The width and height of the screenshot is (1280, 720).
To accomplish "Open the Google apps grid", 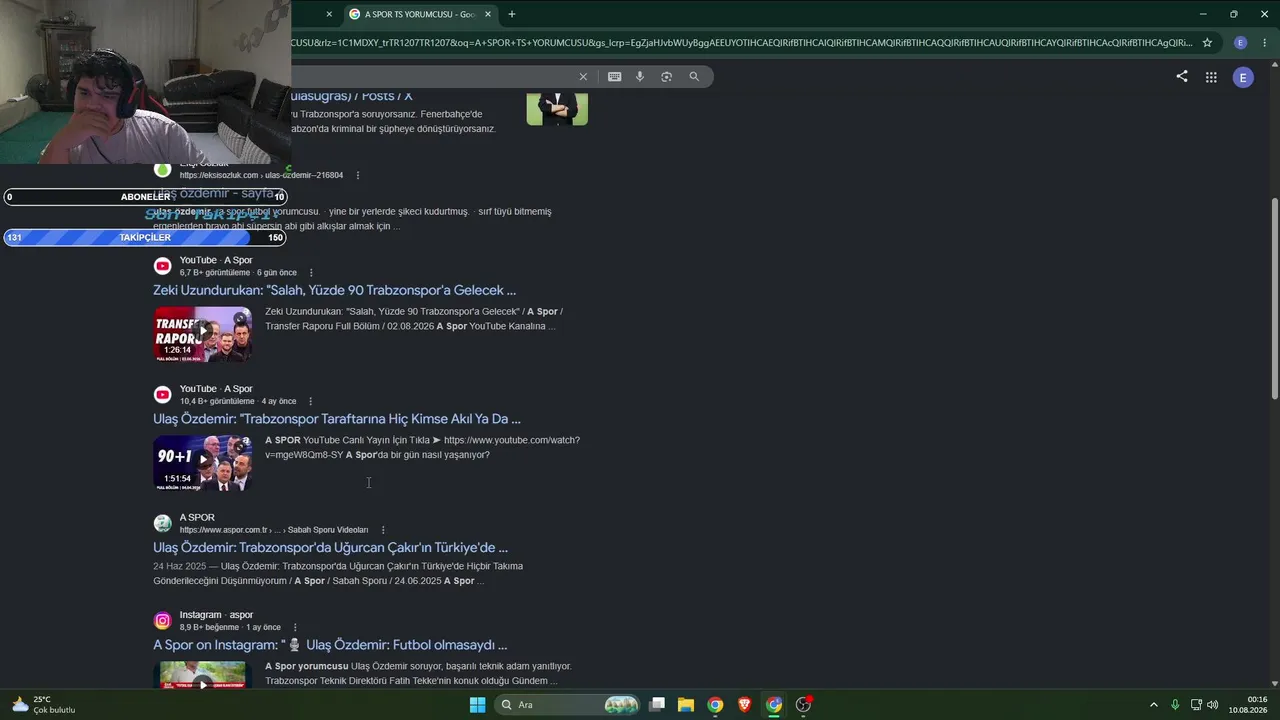I will tap(1211, 77).
